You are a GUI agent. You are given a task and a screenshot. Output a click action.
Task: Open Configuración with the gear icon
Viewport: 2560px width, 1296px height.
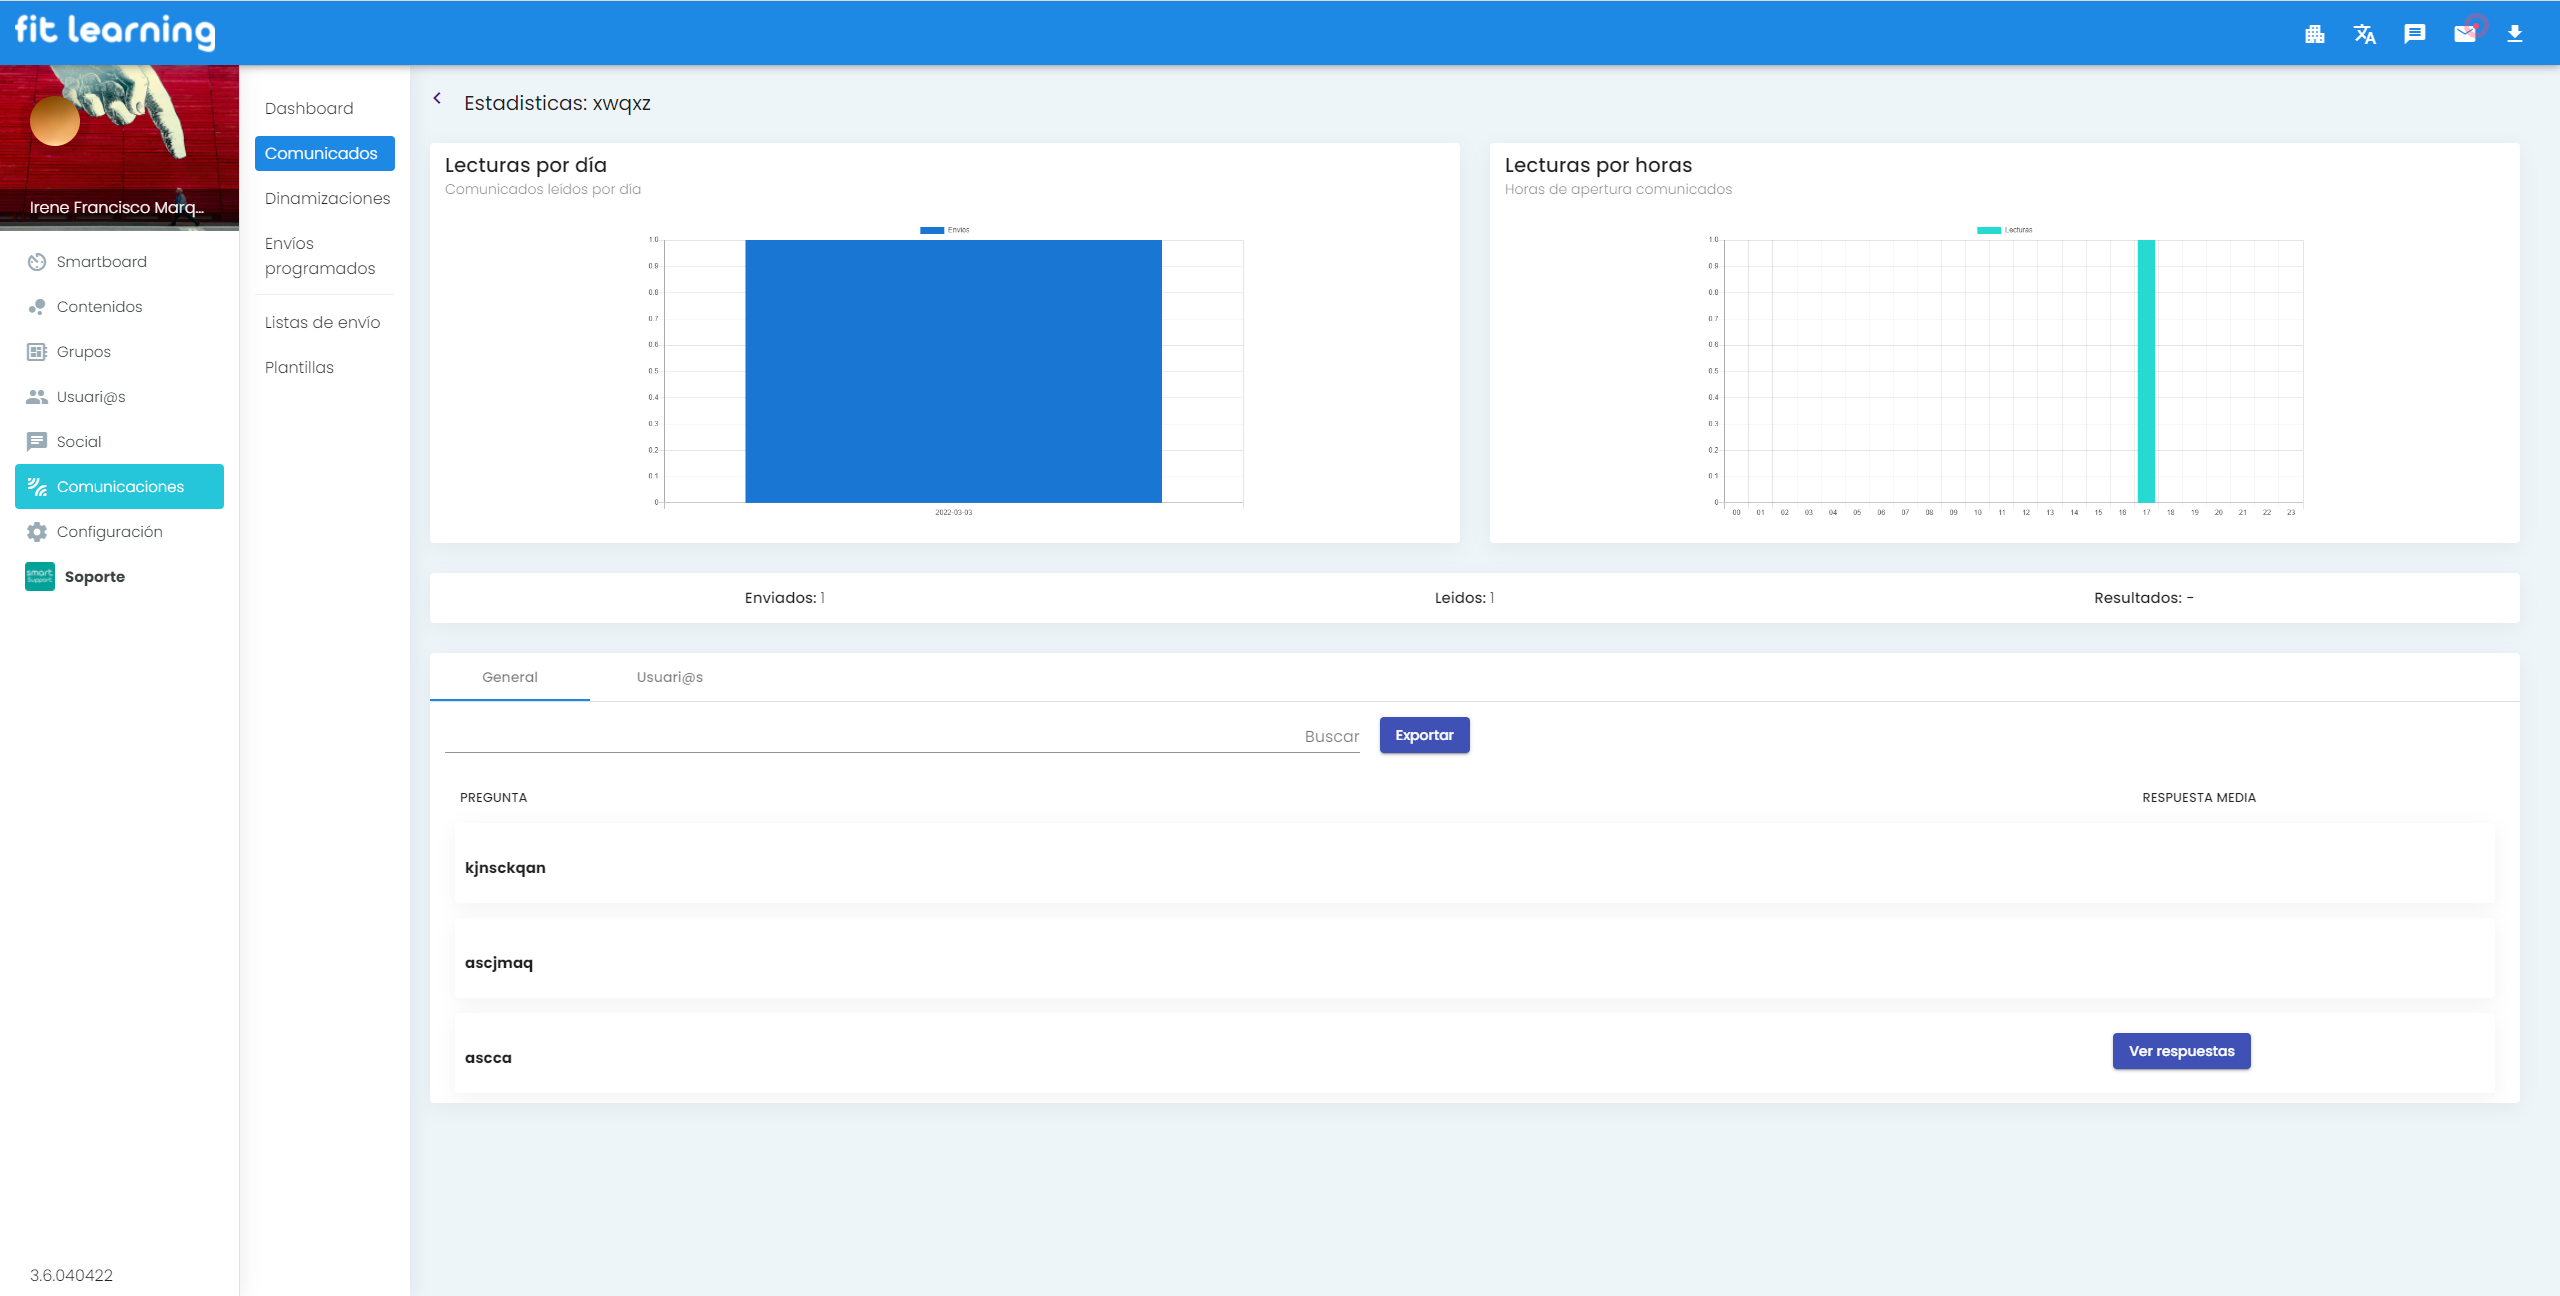tap(109, 532)
